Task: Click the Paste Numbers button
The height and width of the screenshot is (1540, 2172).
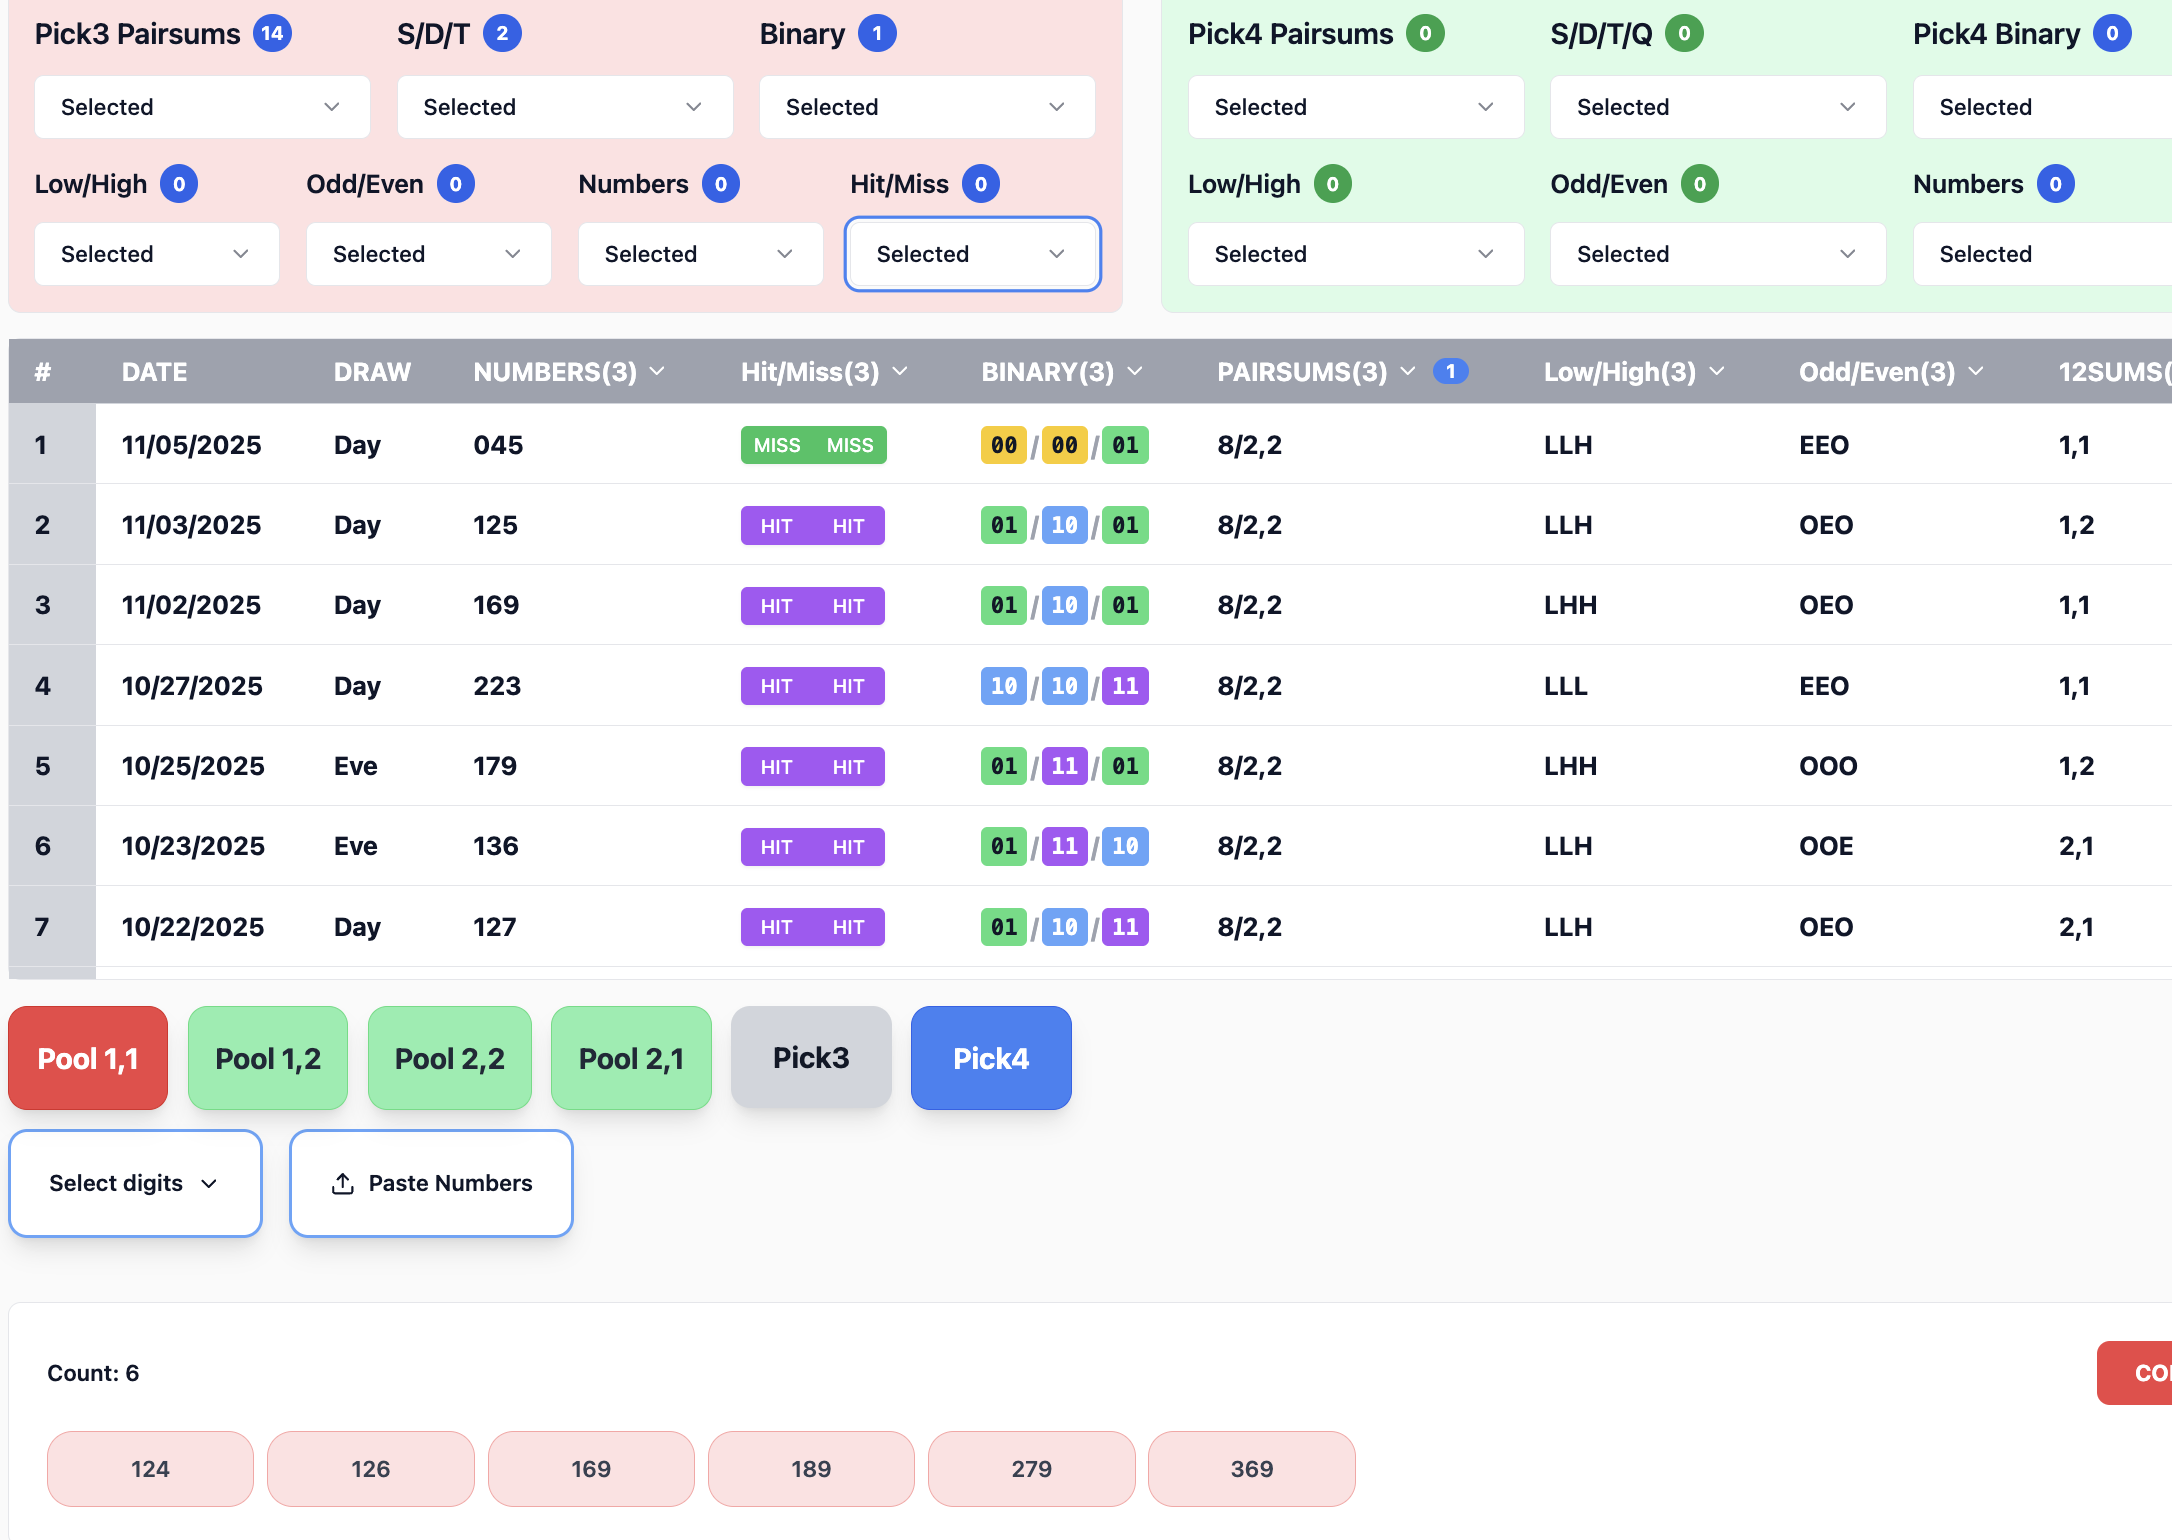Action: click(x=431, y=1183)
